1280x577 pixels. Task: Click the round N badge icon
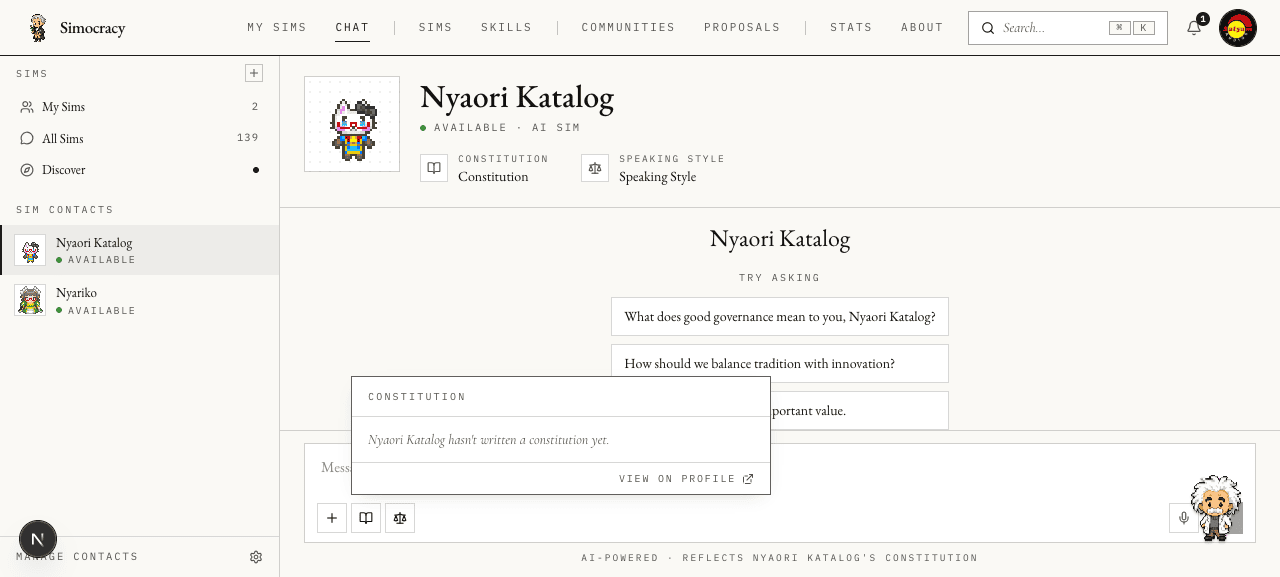38,539
